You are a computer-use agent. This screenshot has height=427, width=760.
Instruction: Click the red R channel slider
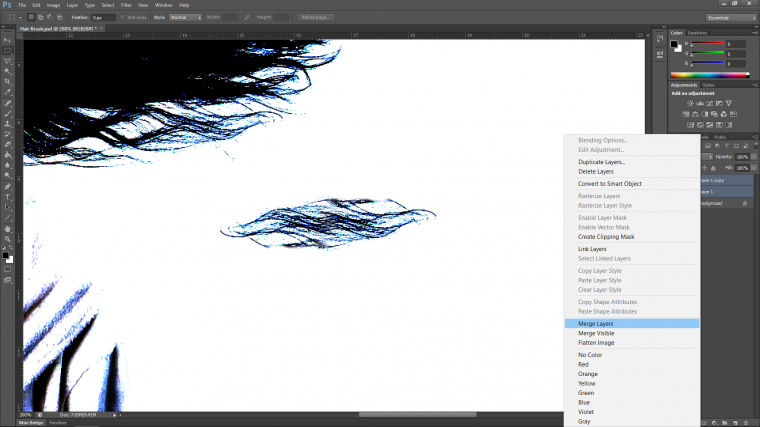click(707, 44)
